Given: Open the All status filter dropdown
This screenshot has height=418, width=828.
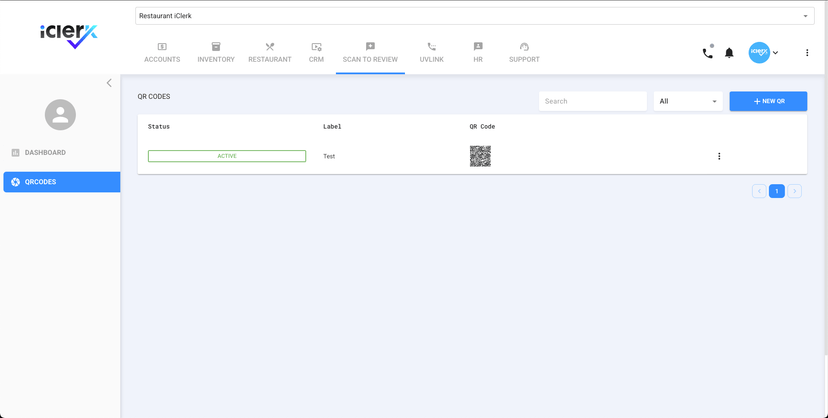Looking at the screenshot, I should (x=688, y=101).
